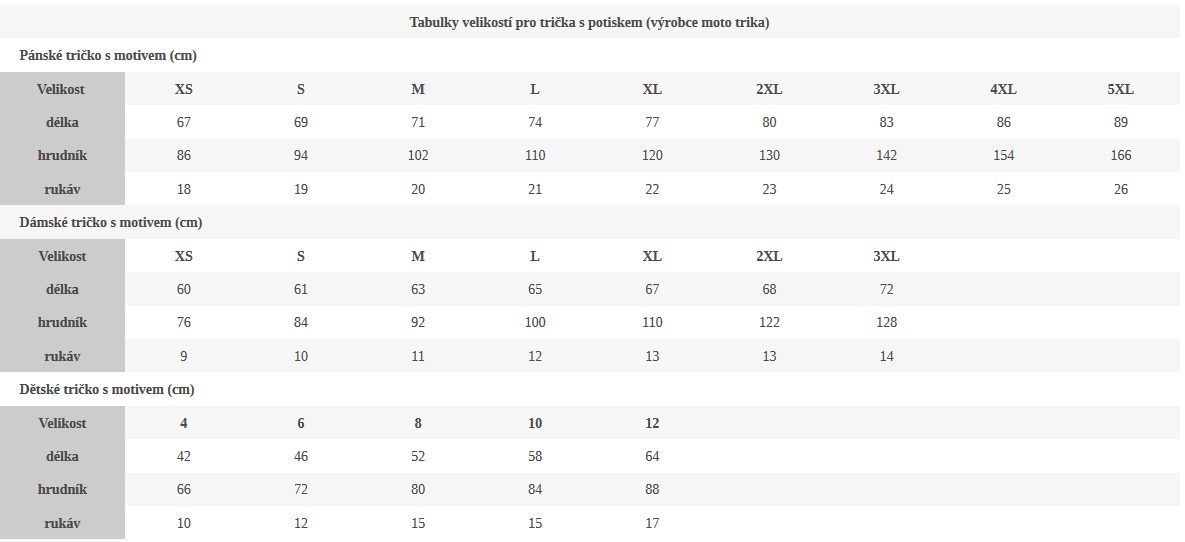Click men's hrudník value 166
The height and width of the screenshot is (542, 1185).
click(1121, 156)
